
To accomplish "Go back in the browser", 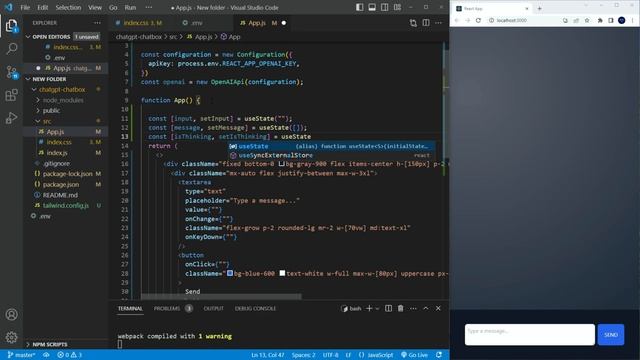I will 457,20.
